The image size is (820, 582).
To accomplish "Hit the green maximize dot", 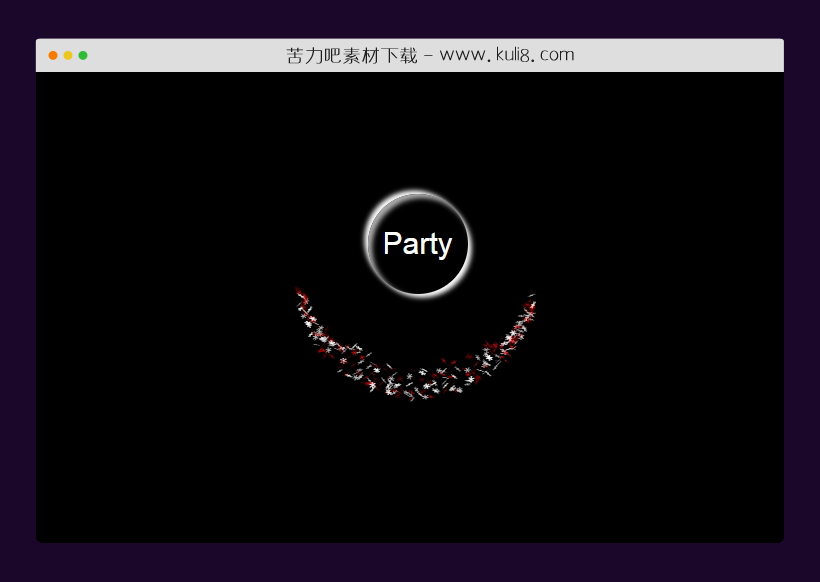I will point(83,55).
